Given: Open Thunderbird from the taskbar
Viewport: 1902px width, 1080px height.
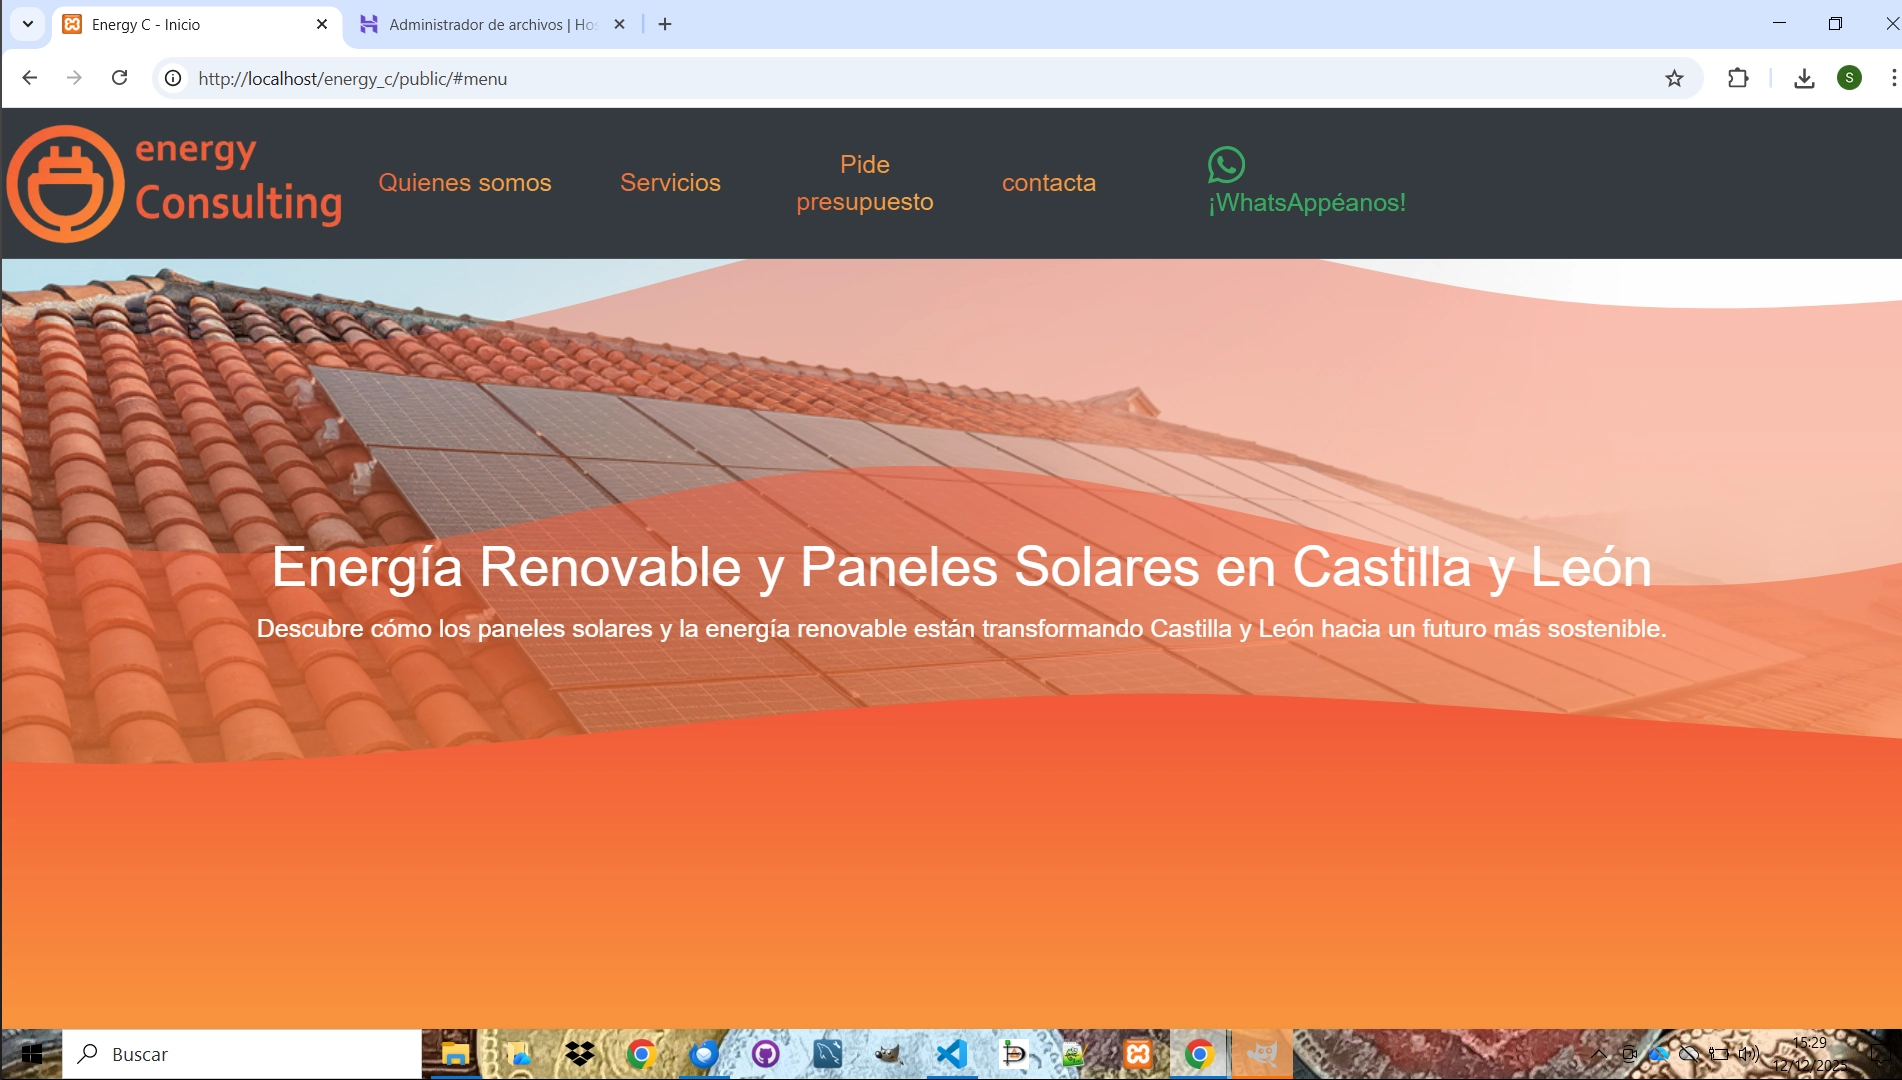Looking at the screenshot, I should 703,1053.
